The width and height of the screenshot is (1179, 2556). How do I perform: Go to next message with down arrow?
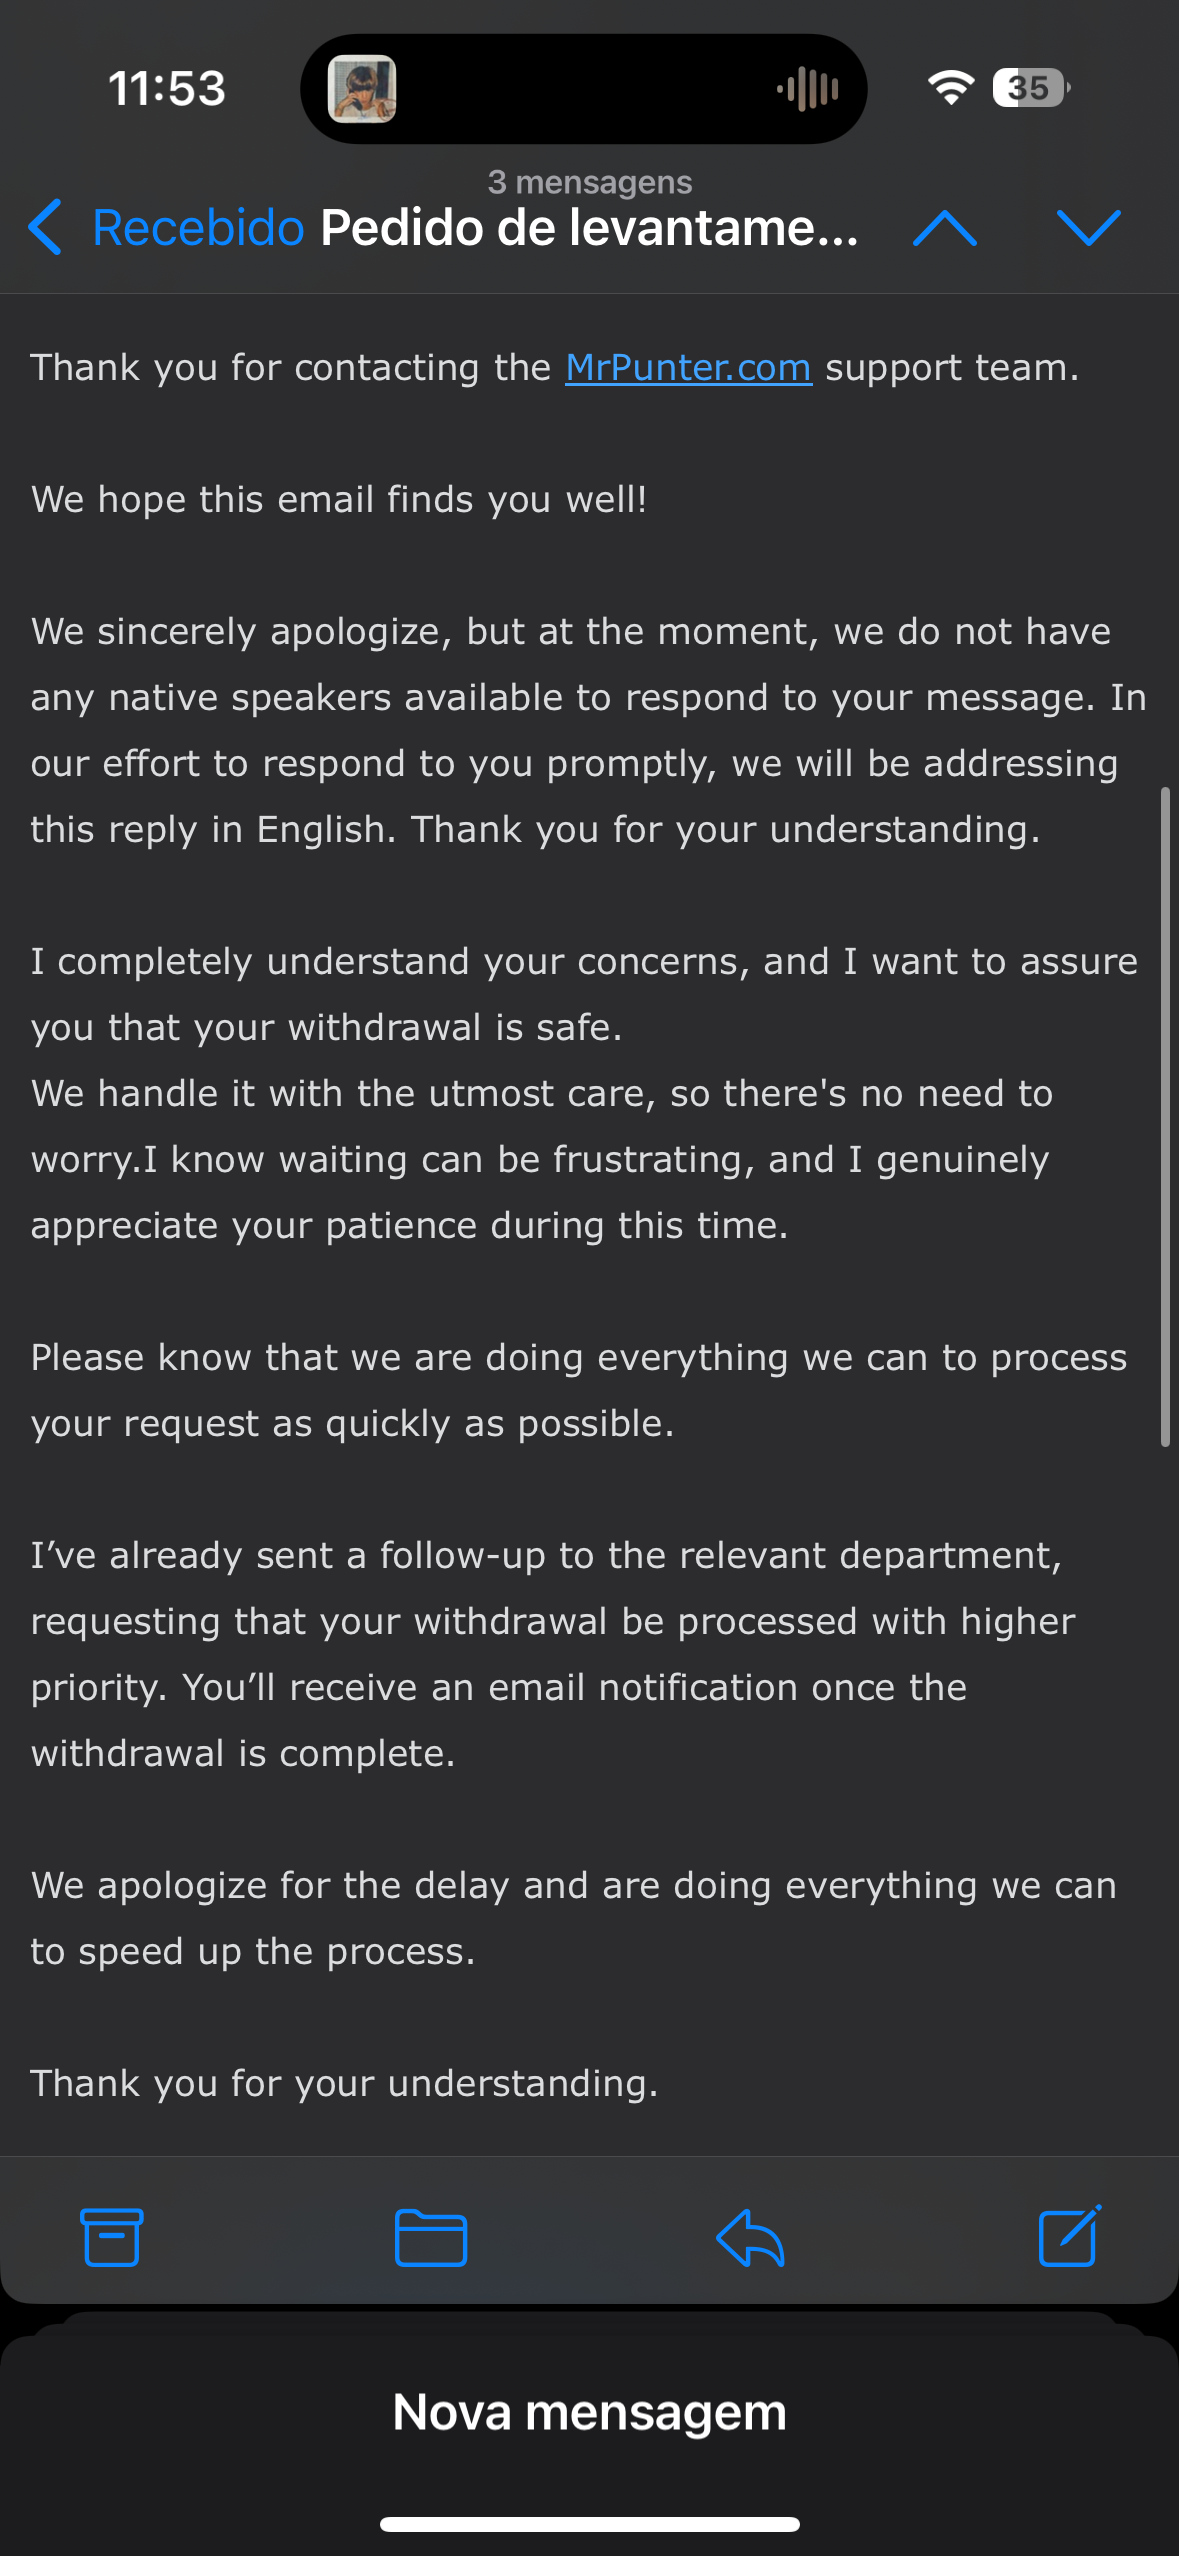pyautogui.click(x=1088, y=228)
